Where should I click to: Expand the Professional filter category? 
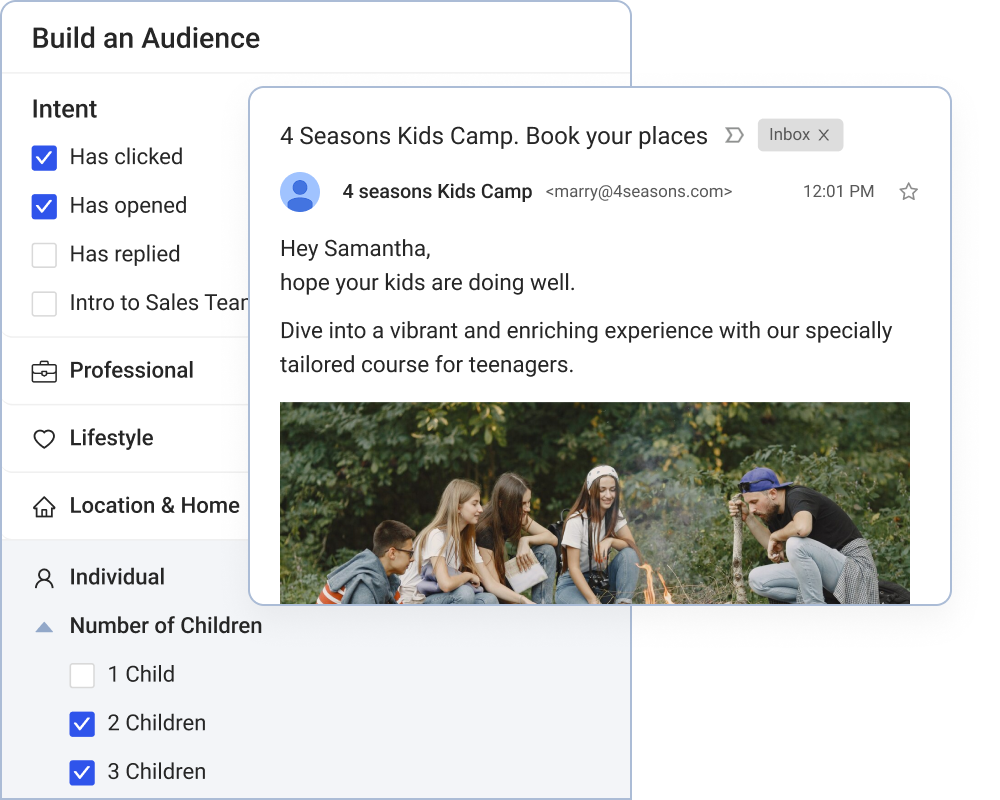tap(132, 371)
